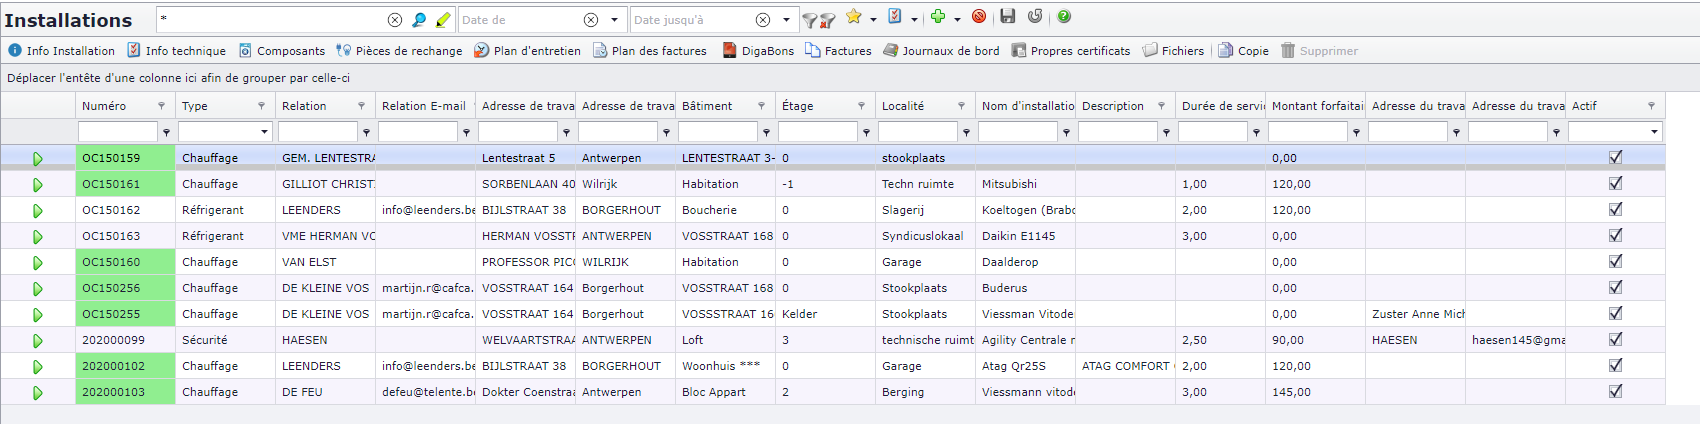Click the floppy disk save icon

1008,16
